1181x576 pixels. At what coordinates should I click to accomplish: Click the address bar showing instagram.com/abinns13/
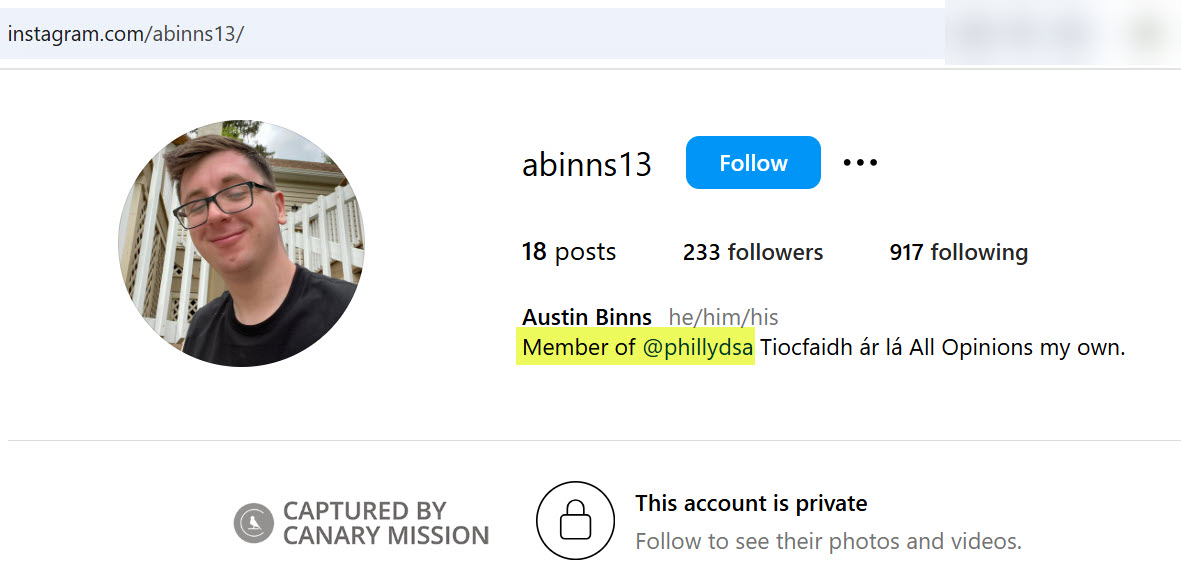click(400, 34)
